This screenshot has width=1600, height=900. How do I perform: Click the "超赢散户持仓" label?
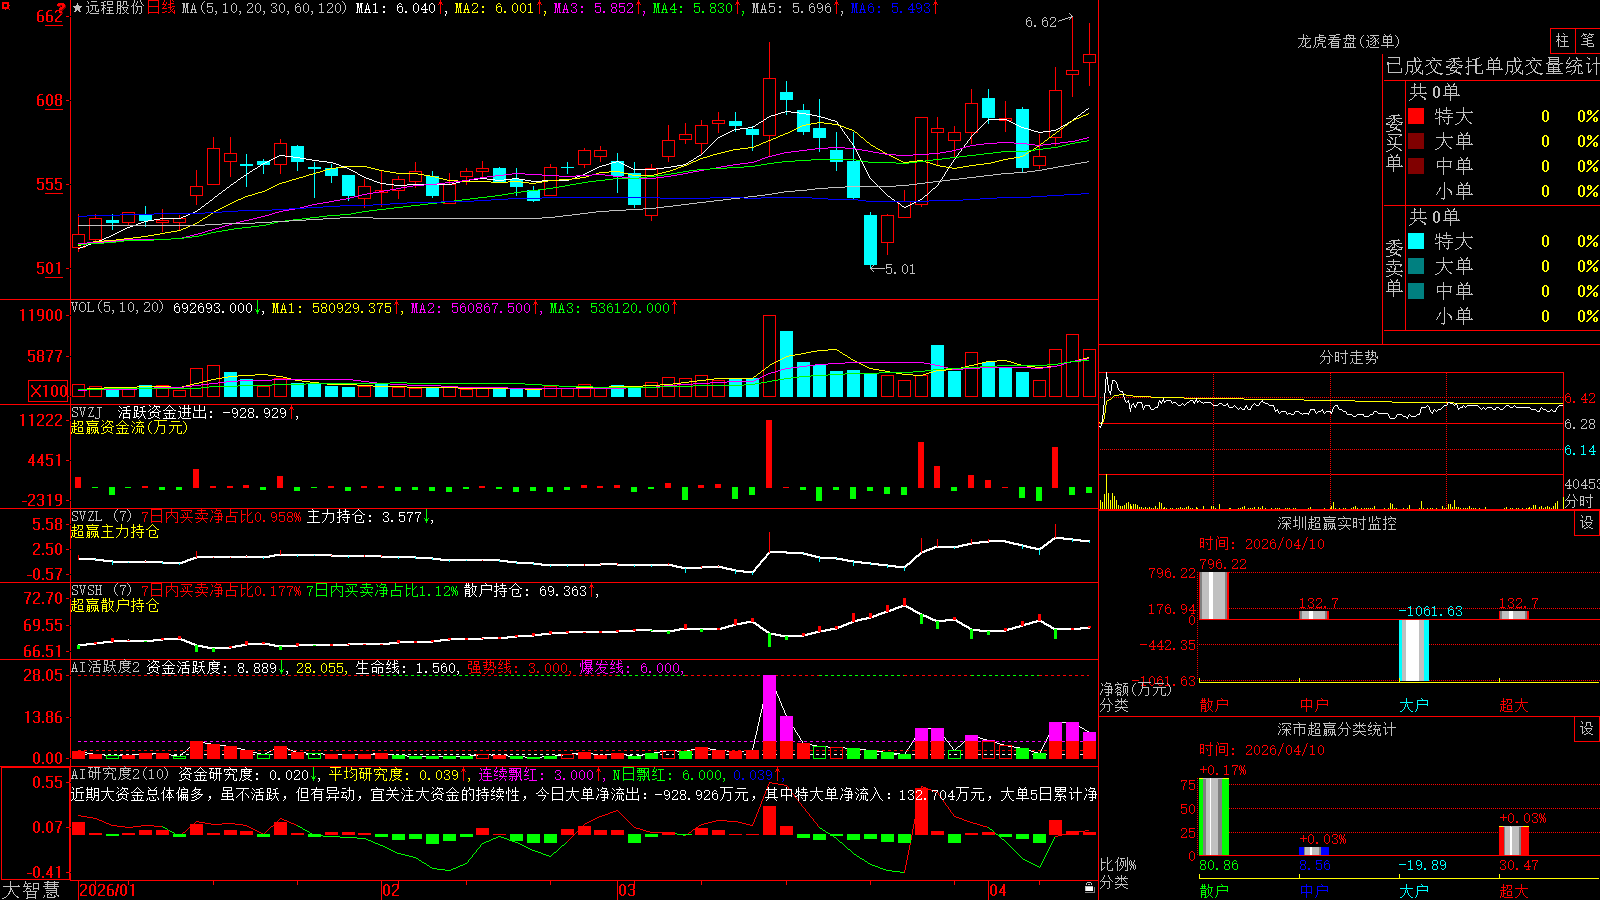click(x=115, y=606)
